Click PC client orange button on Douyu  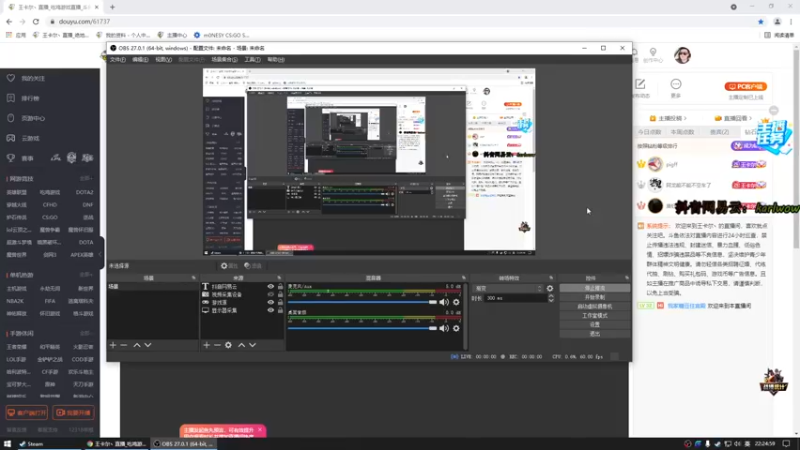click(745, 87)
